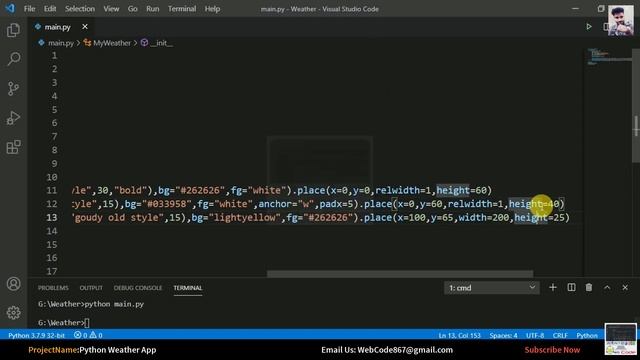Click line number 11 in the gutter

pos(51,190)
